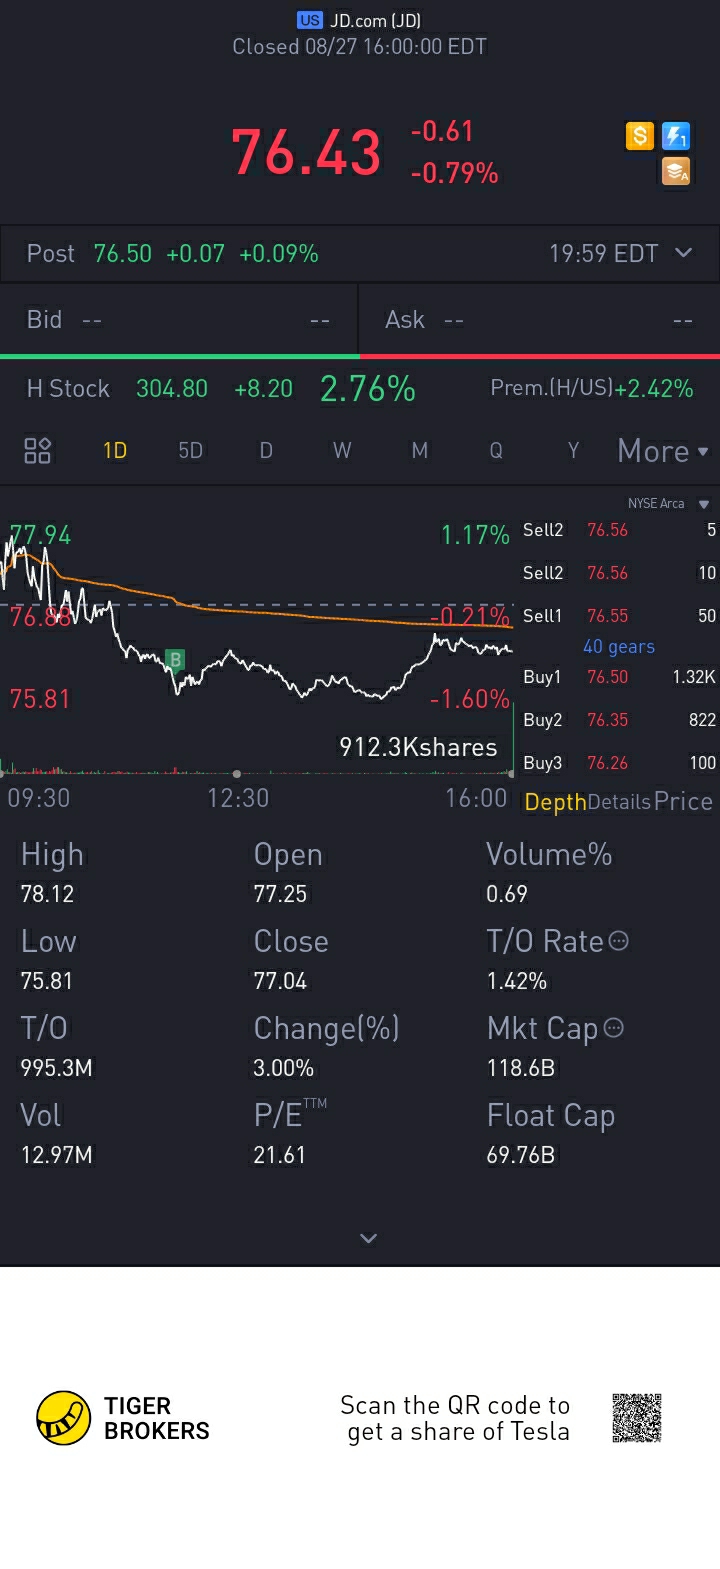Tap the Tiger Brokers logo
The image size is (720, 1569).
coord(123,1418)
